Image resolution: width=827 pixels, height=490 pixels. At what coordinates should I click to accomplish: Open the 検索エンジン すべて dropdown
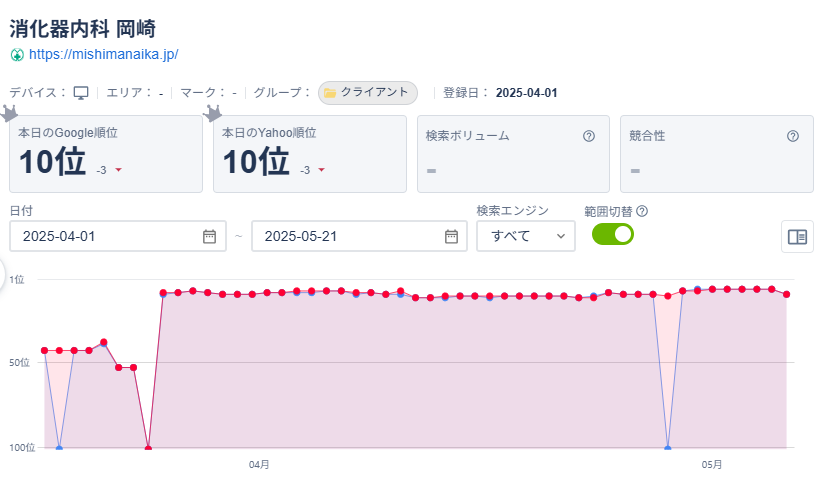click(526, 236)
